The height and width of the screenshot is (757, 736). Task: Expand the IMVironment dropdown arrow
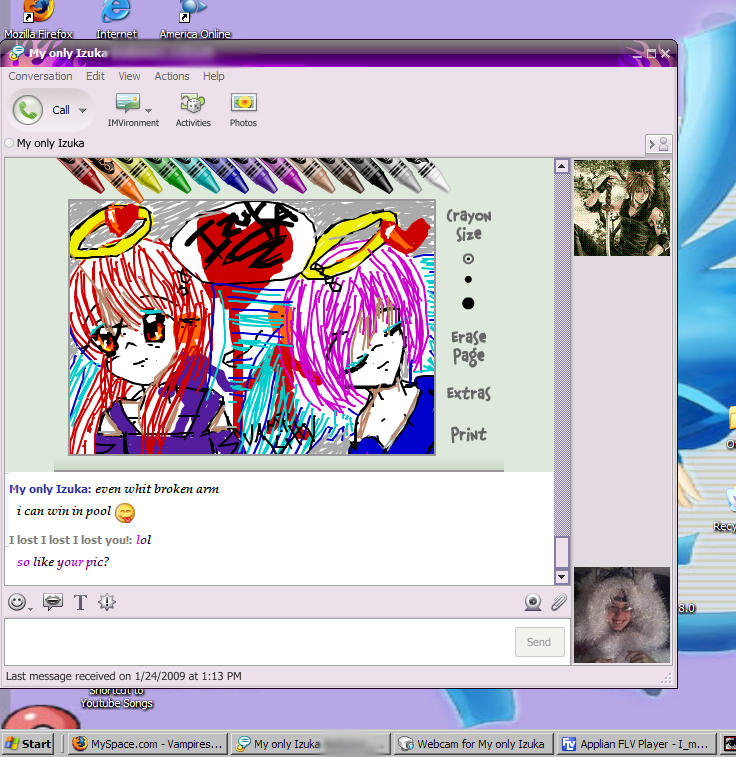(x=149, y=111)
